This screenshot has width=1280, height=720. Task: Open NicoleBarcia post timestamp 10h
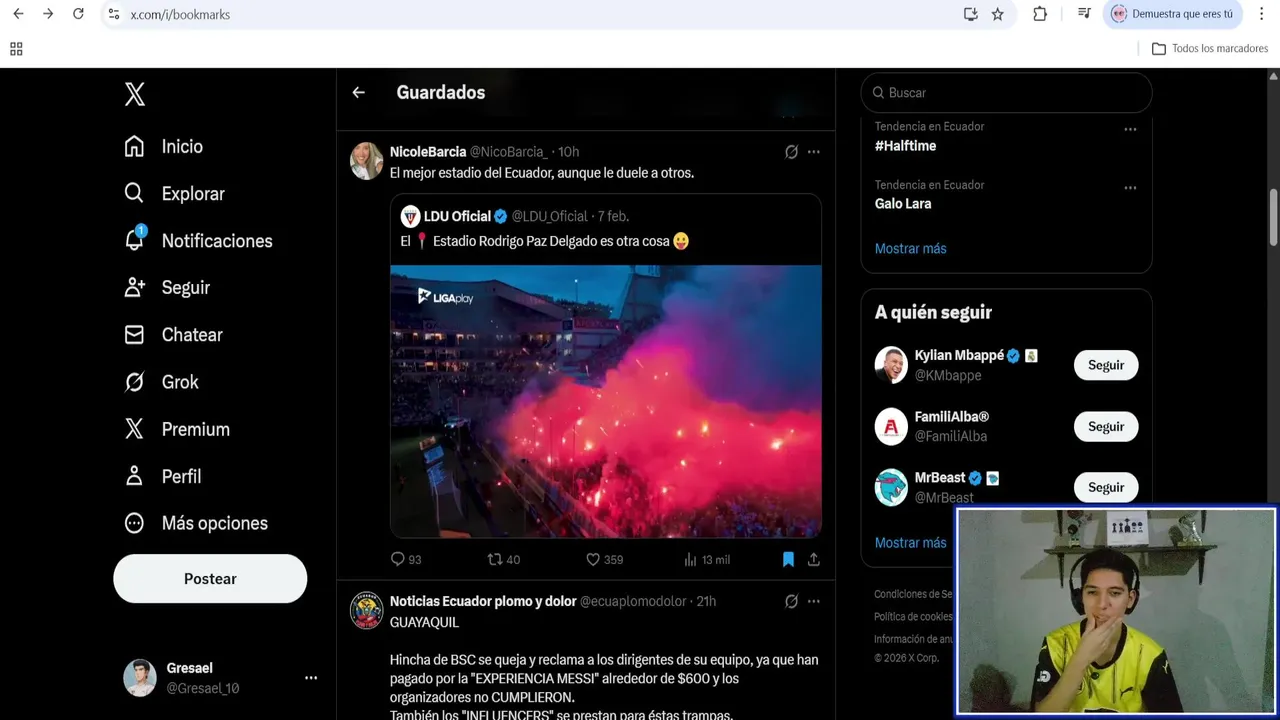click(x=568, y=152)
